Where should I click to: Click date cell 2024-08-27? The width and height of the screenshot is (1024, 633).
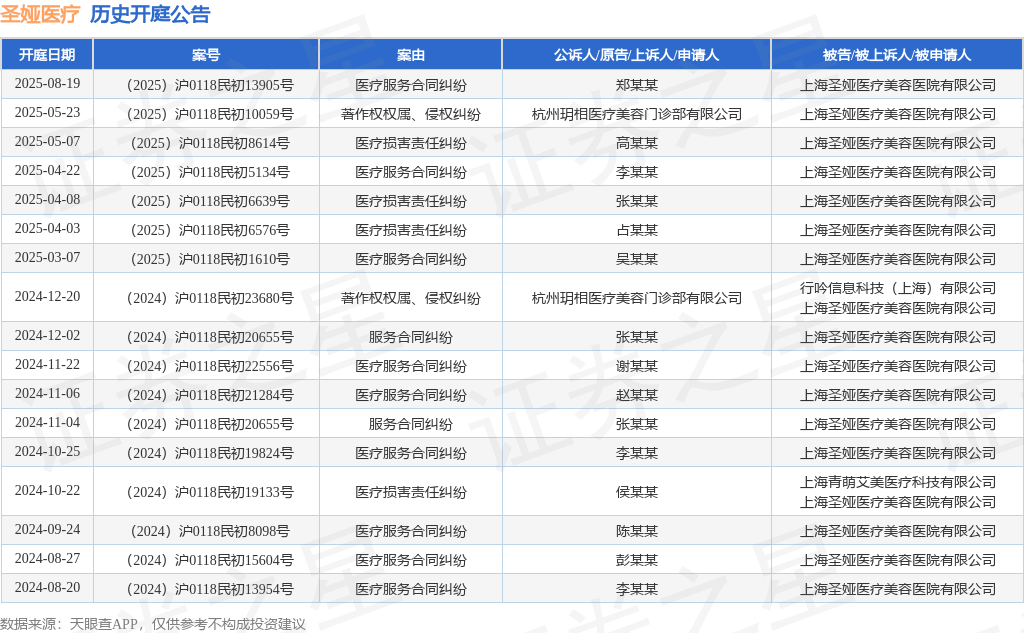(47, 558)
